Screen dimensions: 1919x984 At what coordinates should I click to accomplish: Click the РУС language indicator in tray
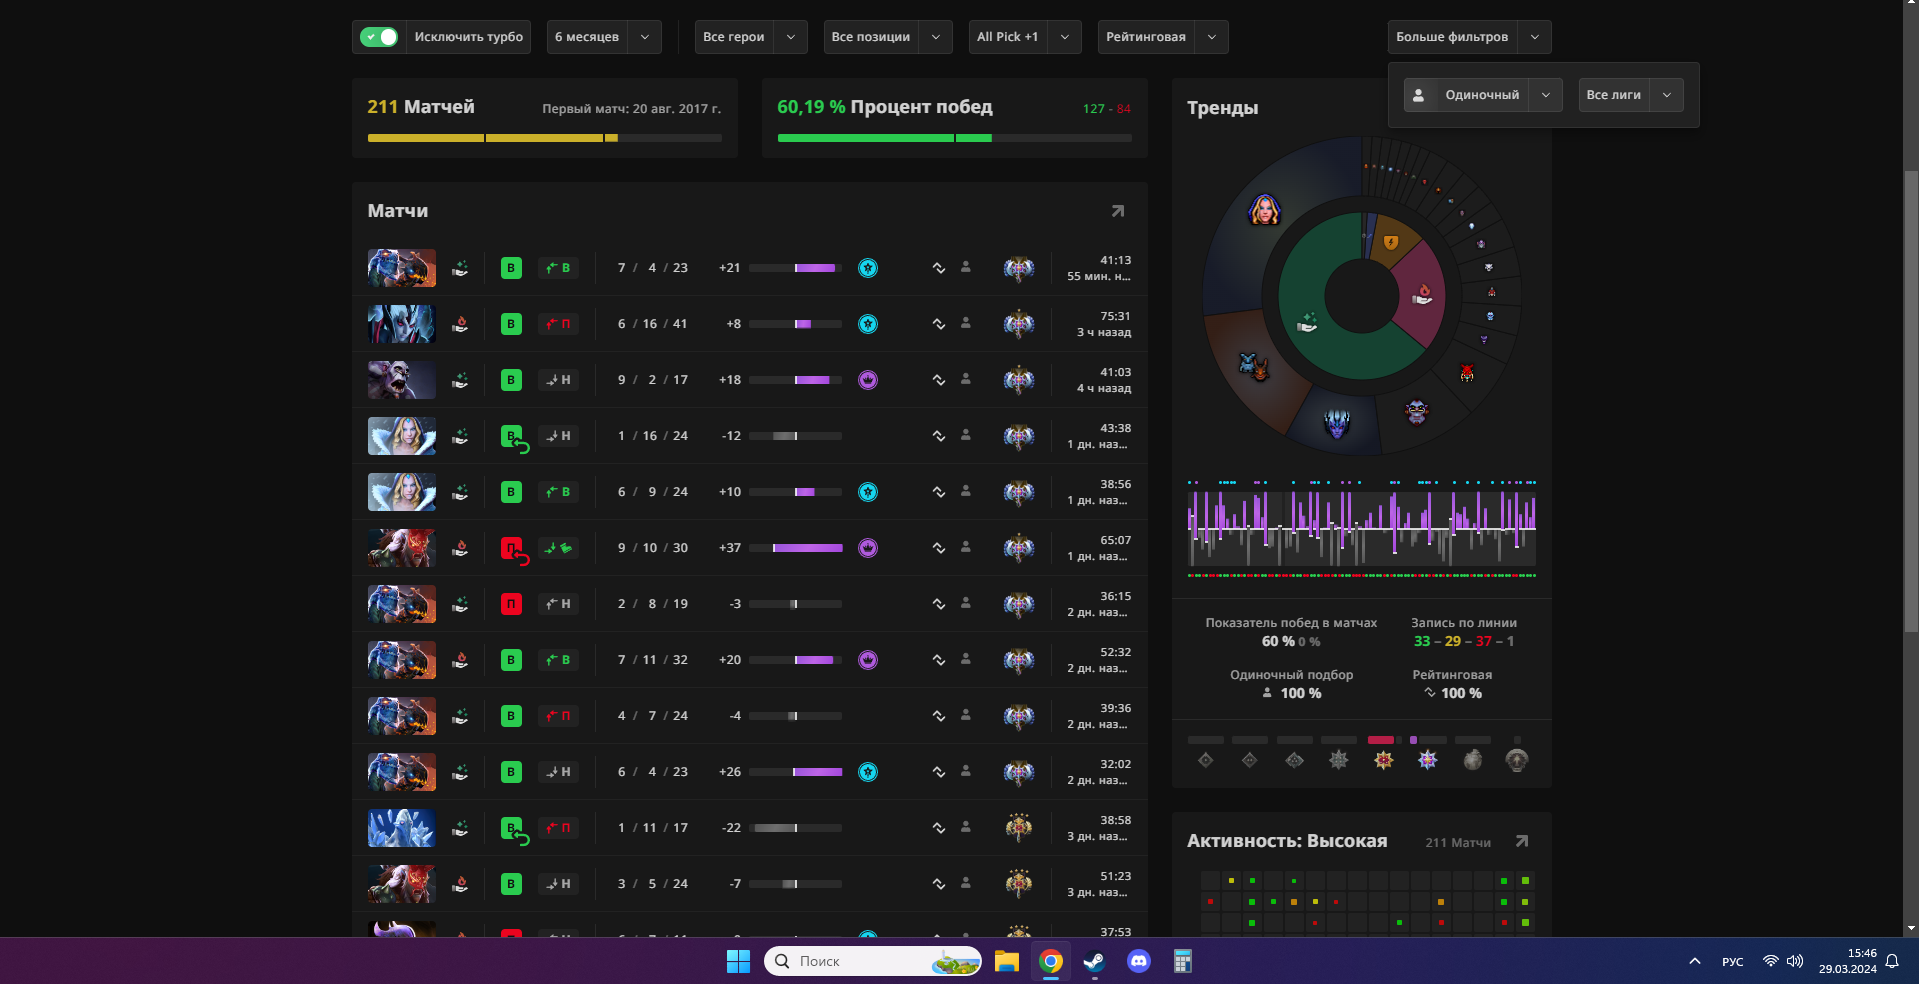[1732, 962]
